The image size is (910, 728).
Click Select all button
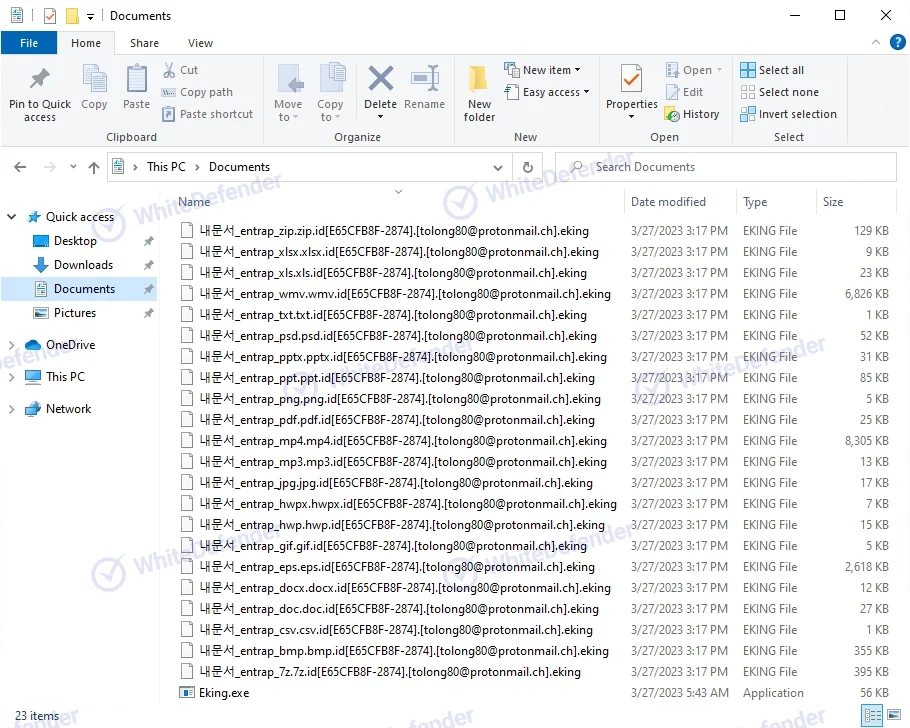(x=772, y=70)
